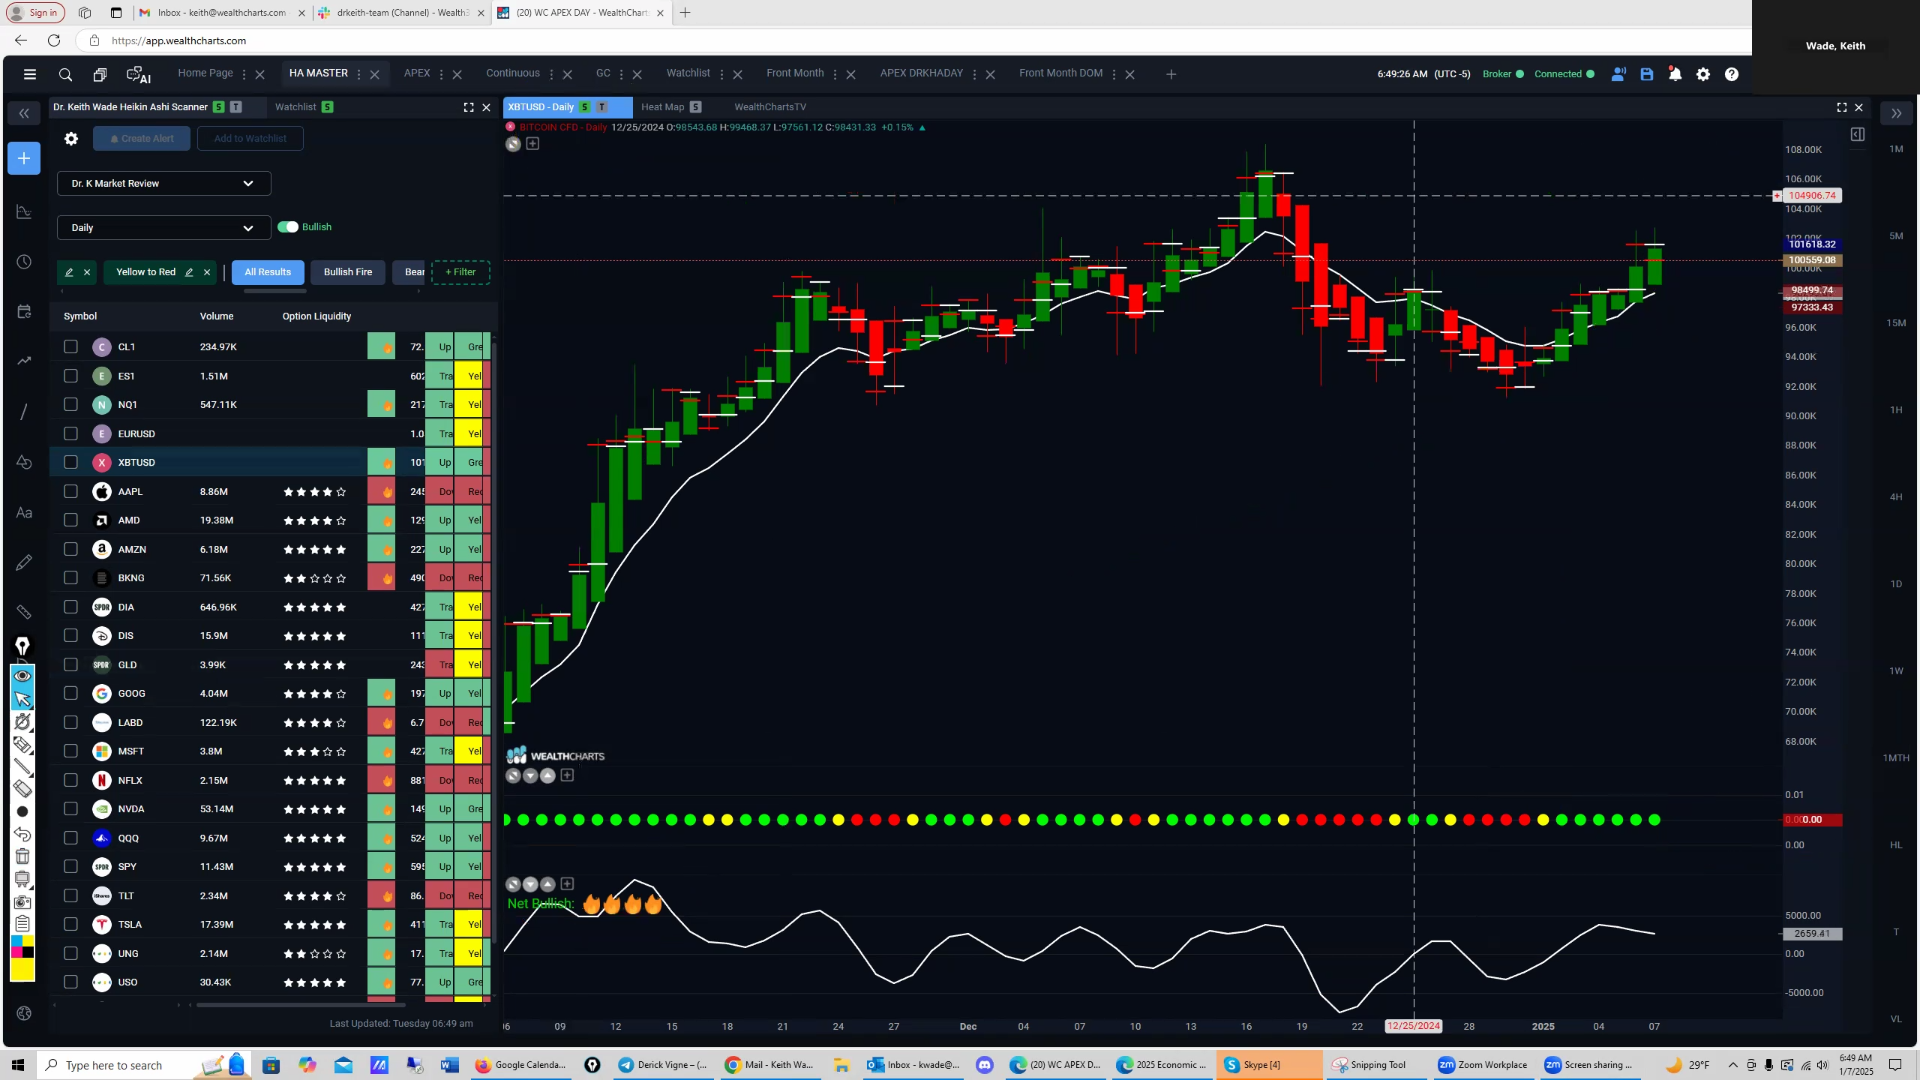Switch to the Continuous tab

pos(513,73)
